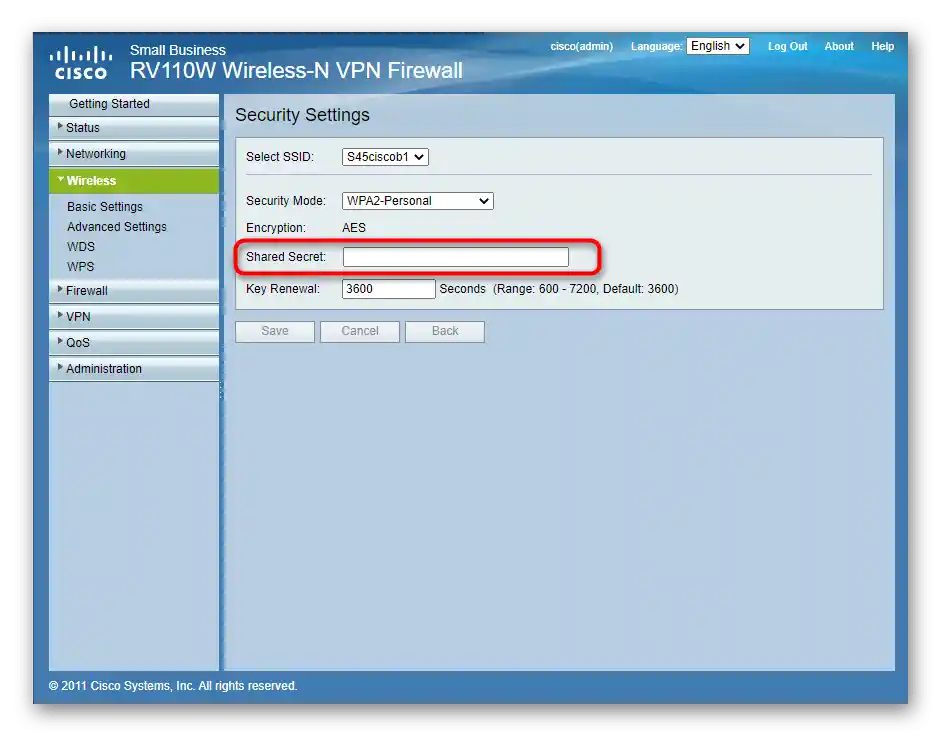The image size is (940, 736).
Task: Open the Select SSID dropdown
Action: pos(385,157)
